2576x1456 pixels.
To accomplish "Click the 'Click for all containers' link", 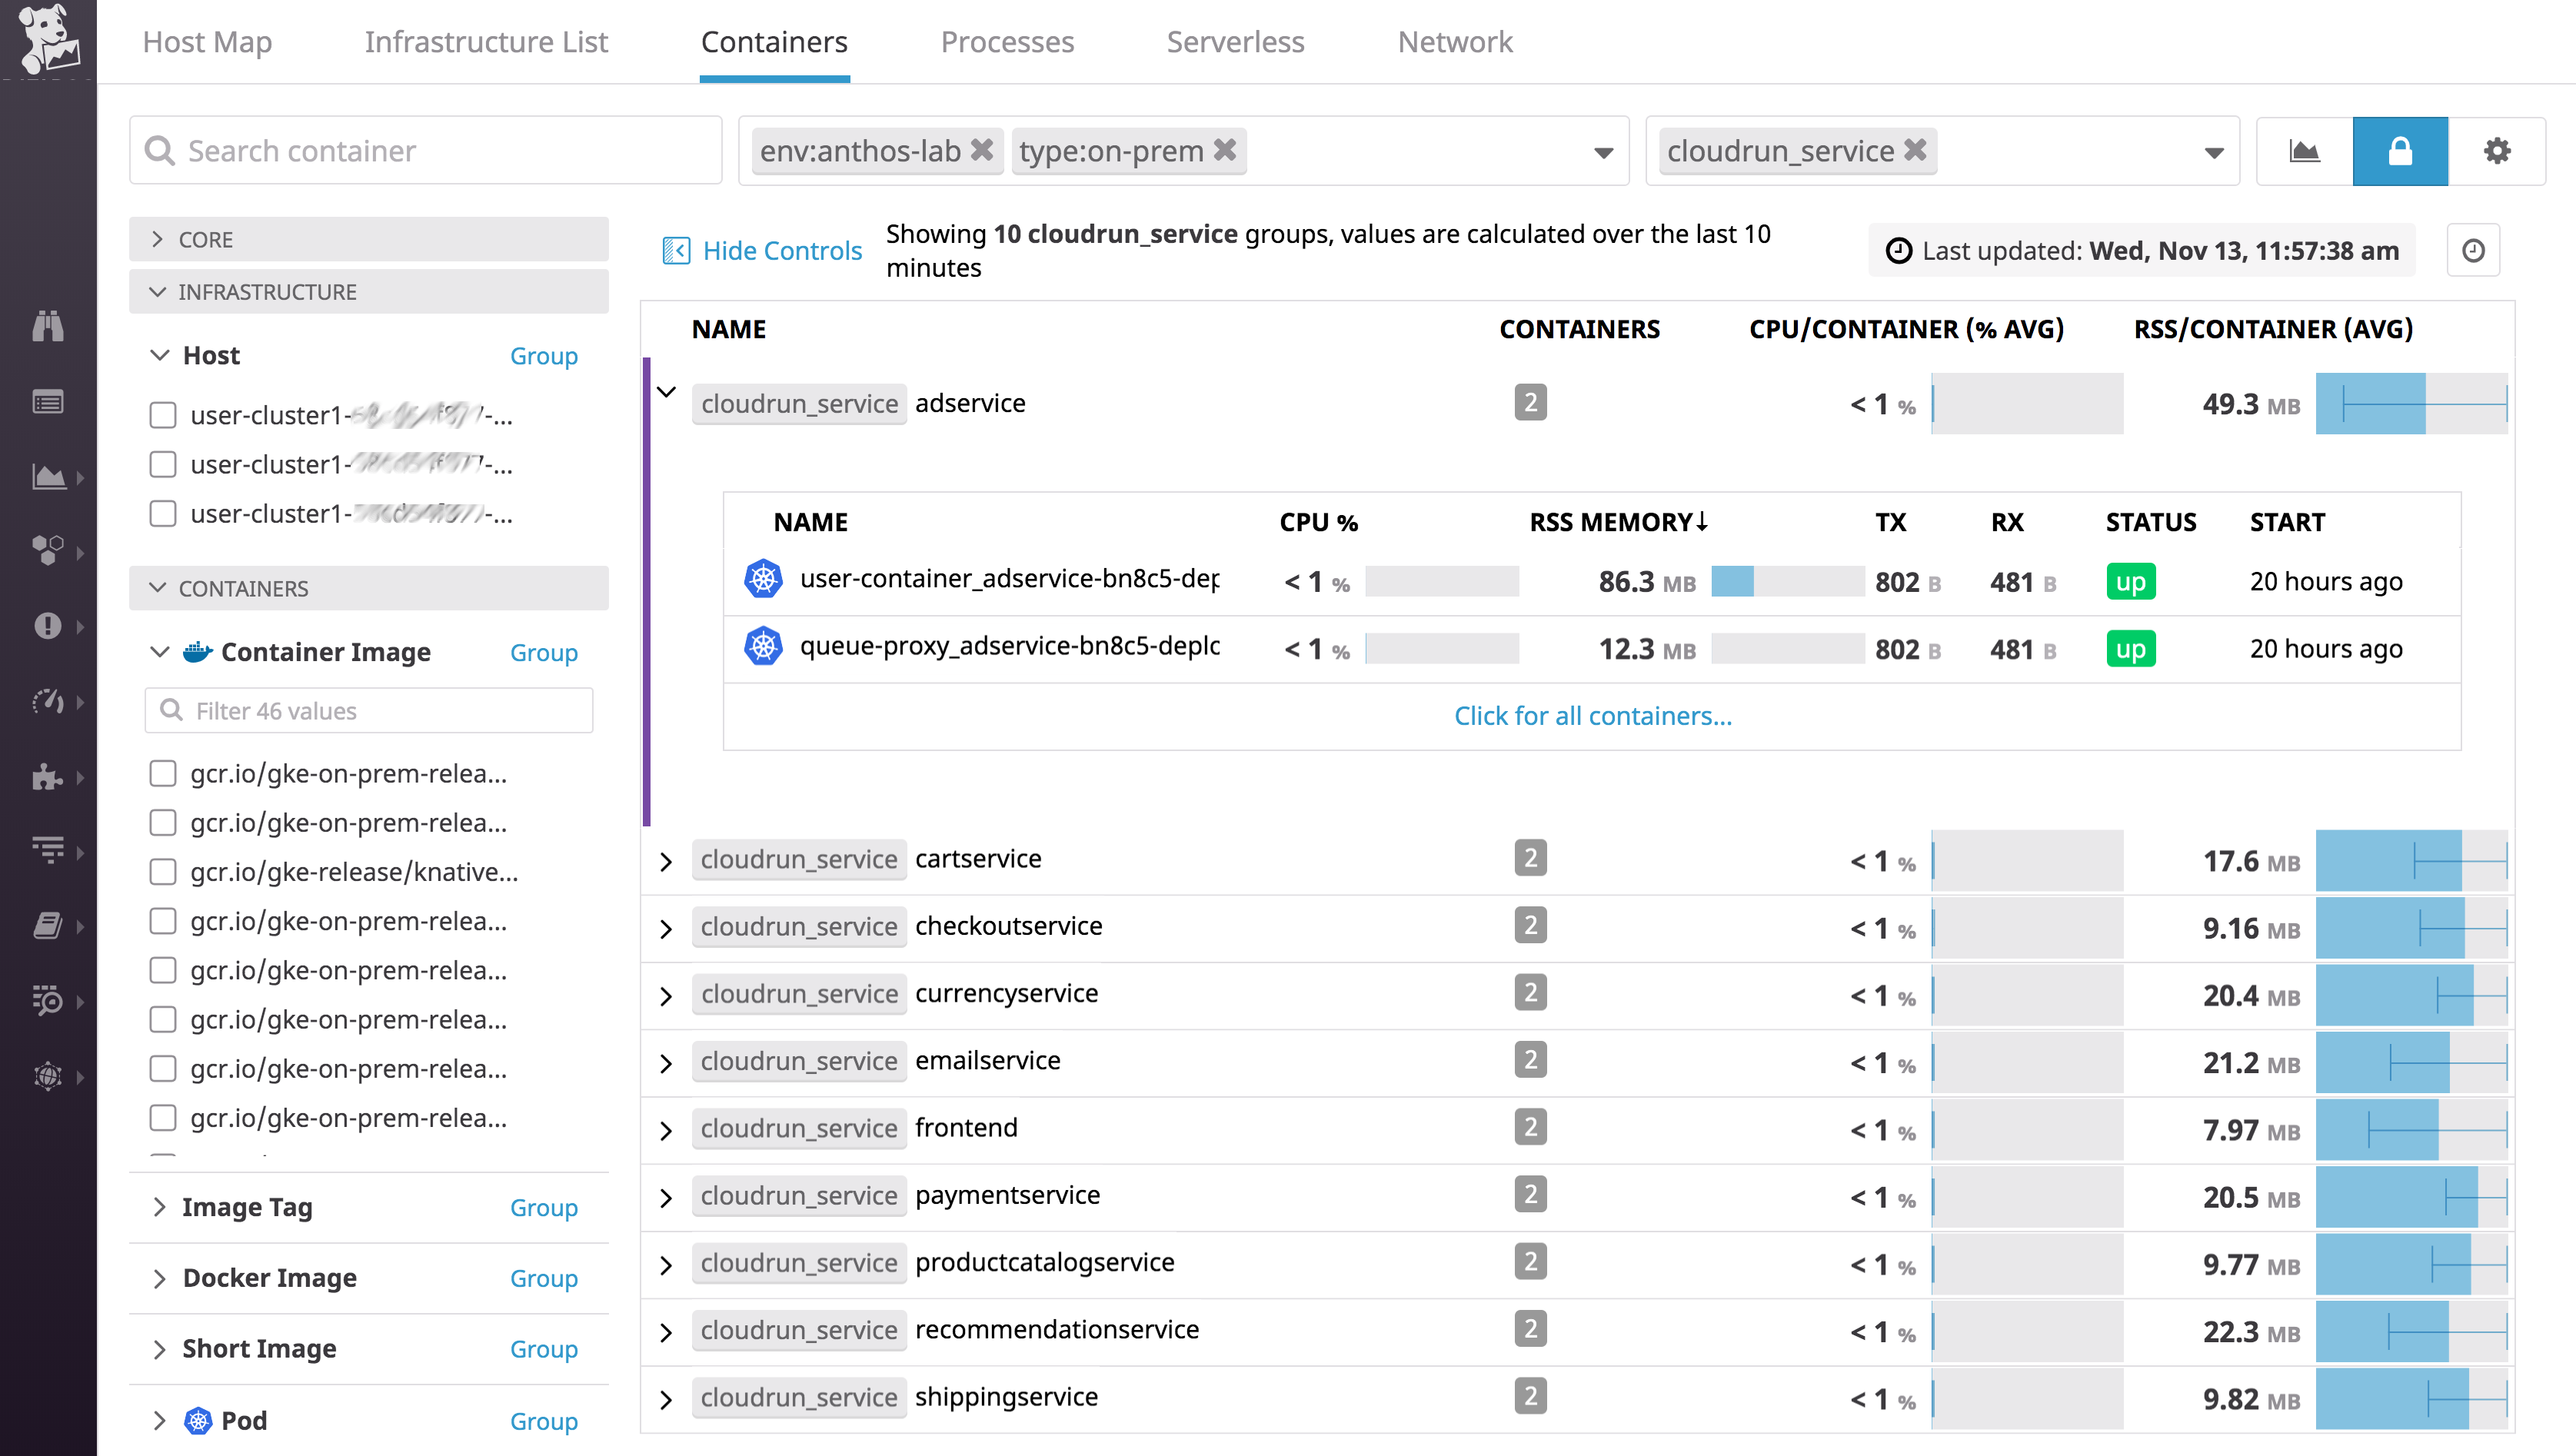I will tap(1592, 715).
